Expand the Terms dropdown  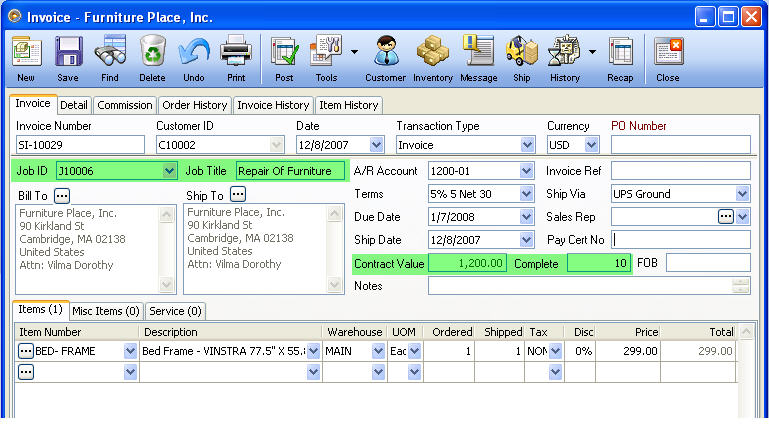coord(527,194)
